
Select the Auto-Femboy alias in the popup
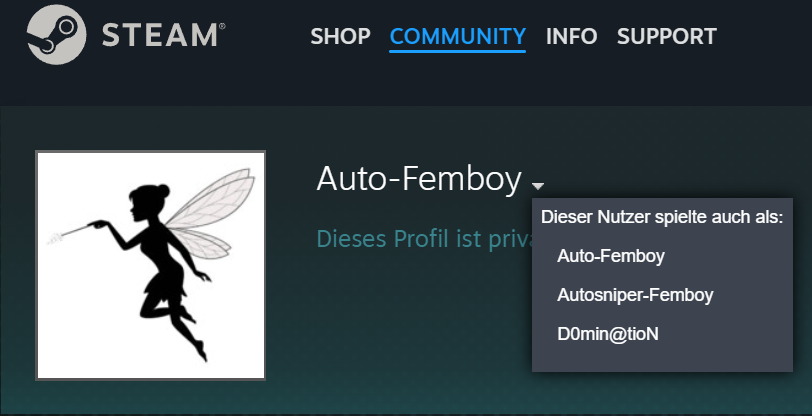click(x=611, y=256)
